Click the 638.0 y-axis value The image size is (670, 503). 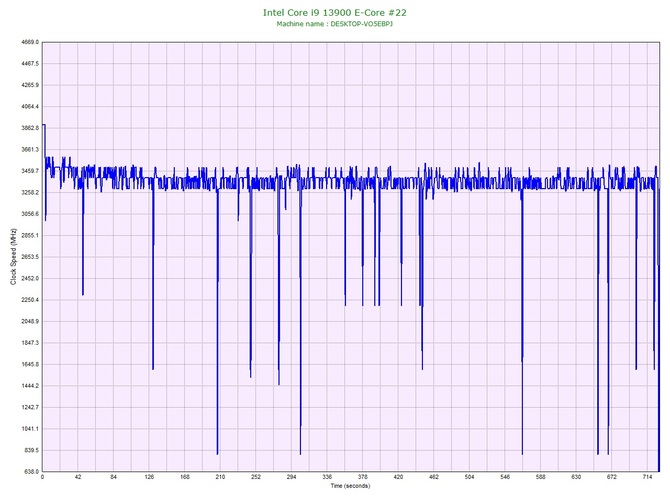coord(31,472)
